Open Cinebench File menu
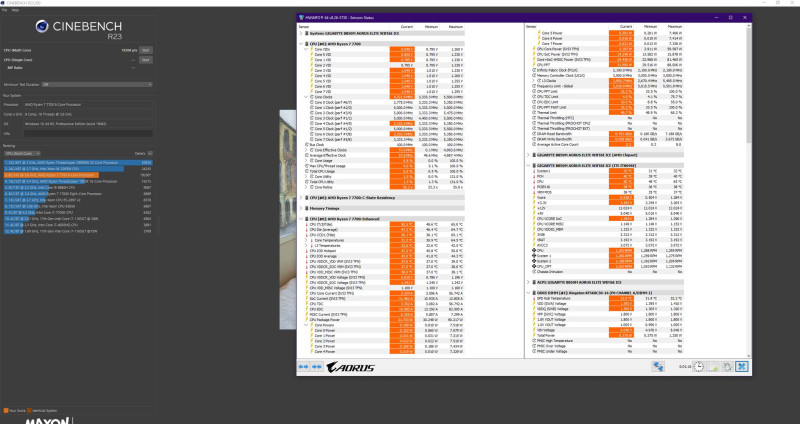Viewport: 800px width, 424px height. [x=4, y=10]
